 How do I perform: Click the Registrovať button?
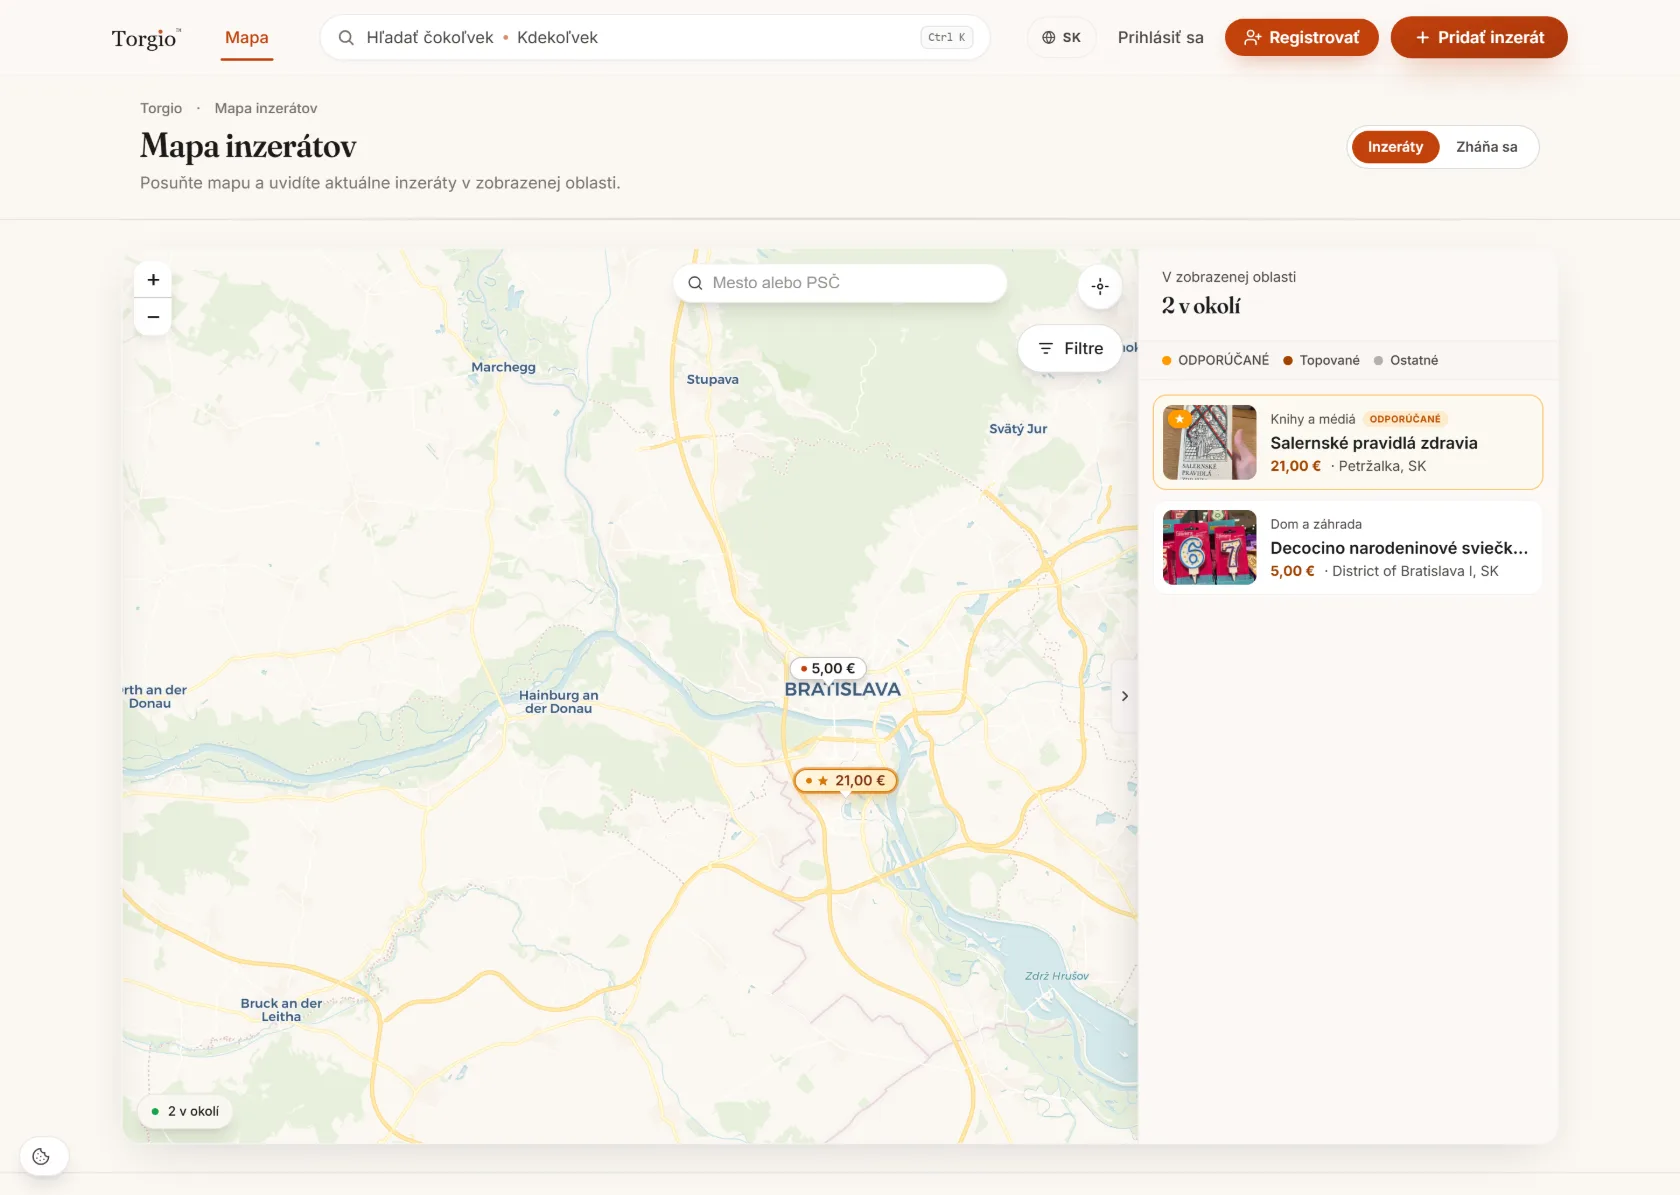pyautogui.click(x=1301, y=38)
